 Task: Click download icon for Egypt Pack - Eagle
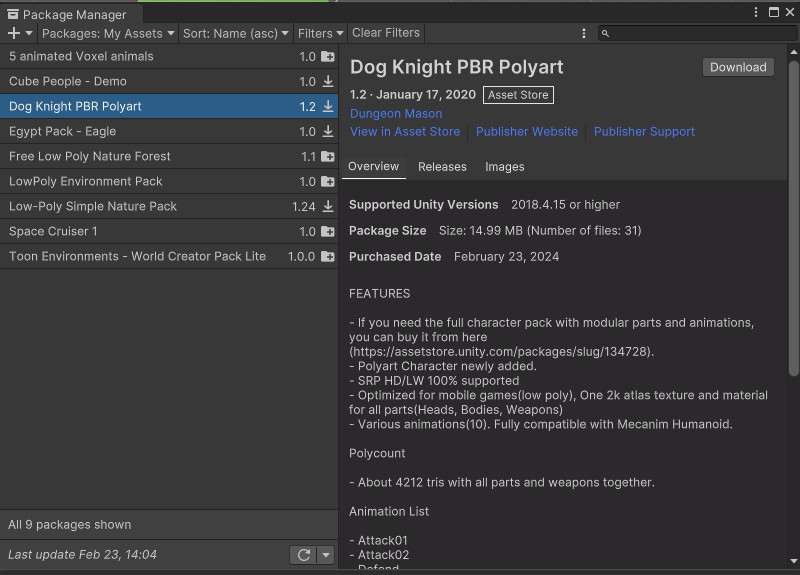328,131
